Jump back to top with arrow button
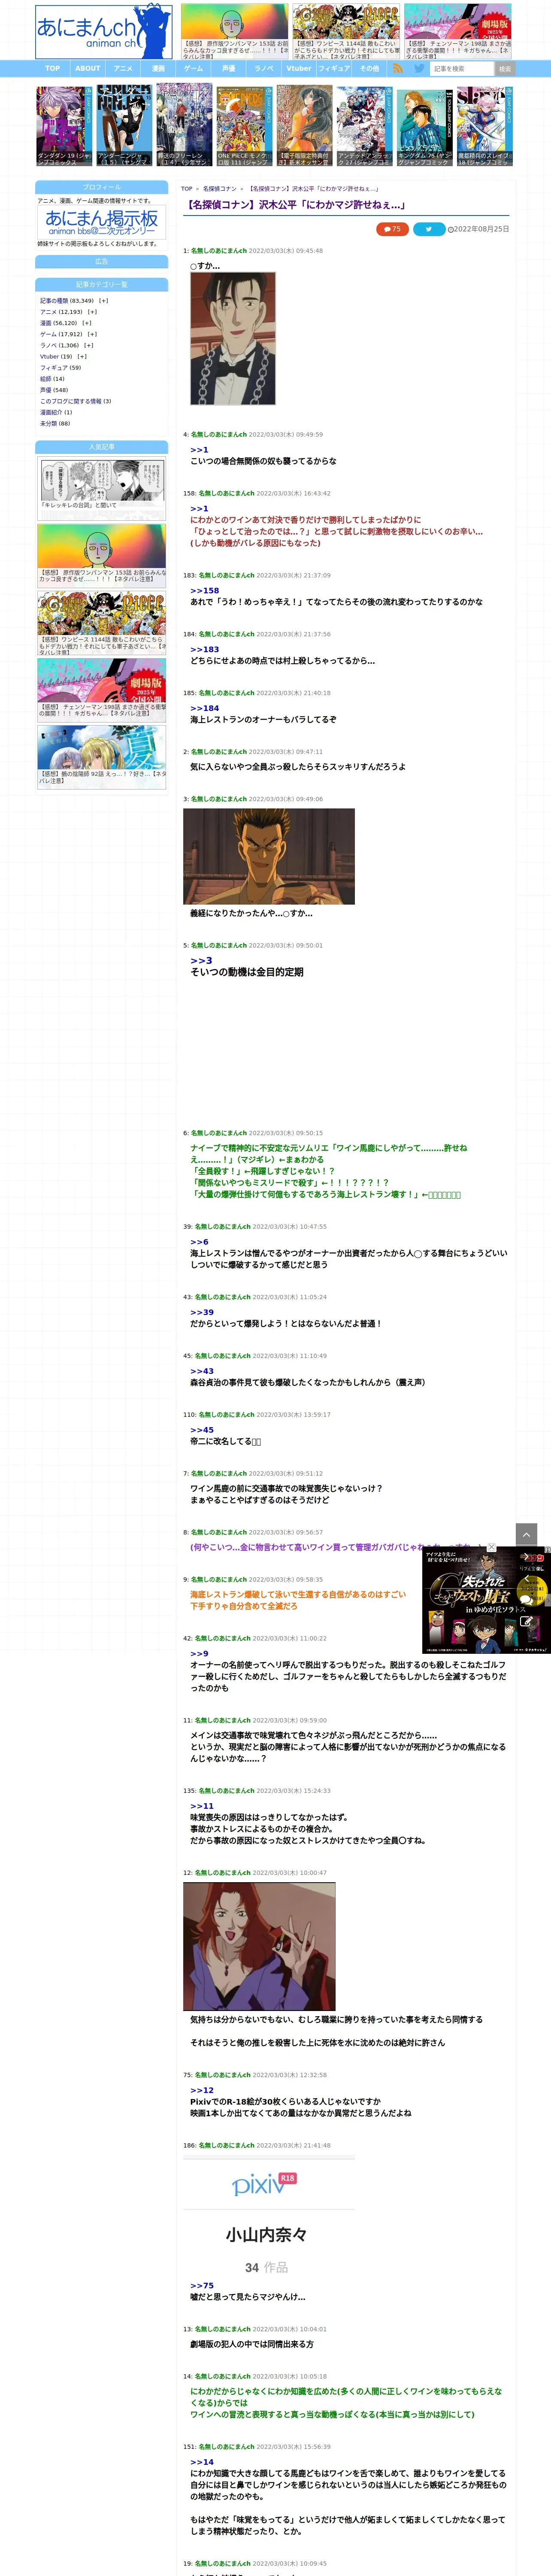 (x=527, y=1534)
